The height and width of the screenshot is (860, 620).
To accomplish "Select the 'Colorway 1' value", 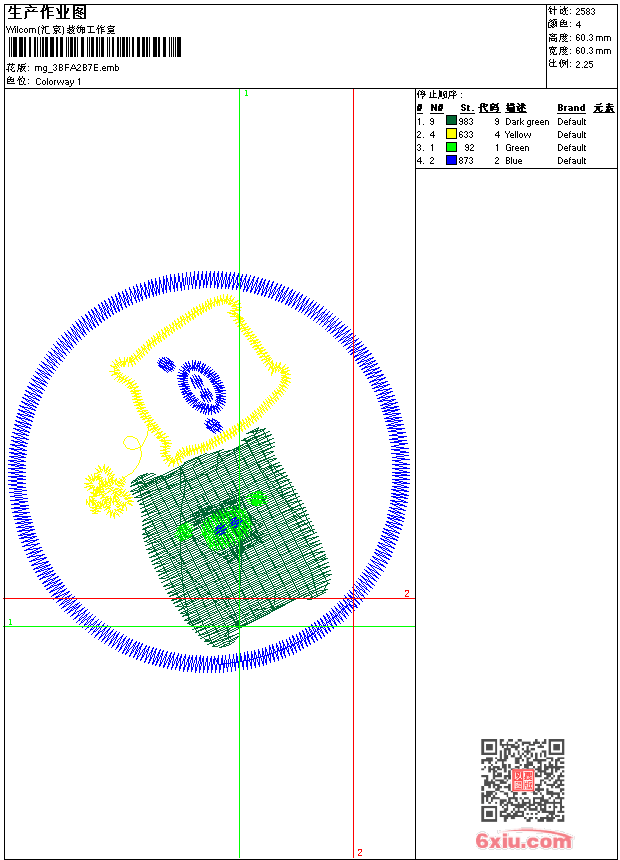I will [58, 82].
